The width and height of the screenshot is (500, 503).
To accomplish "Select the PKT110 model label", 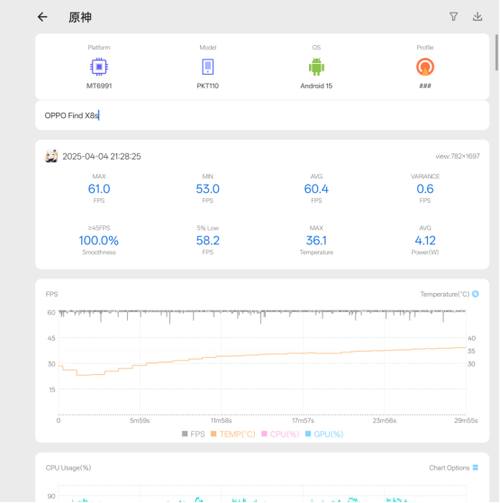I will point(208,86).
